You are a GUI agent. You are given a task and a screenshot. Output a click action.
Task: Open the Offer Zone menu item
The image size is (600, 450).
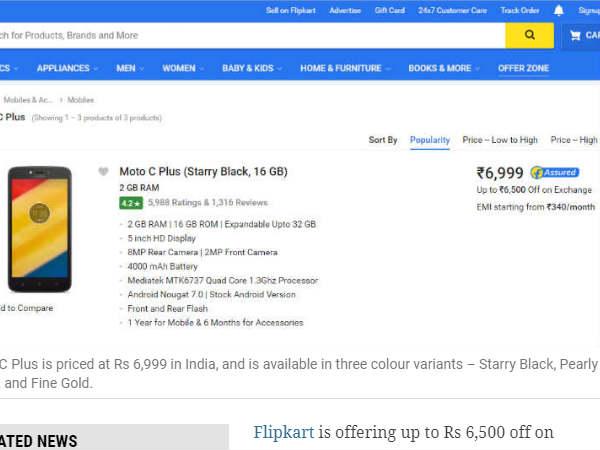(x=523, y=68)
